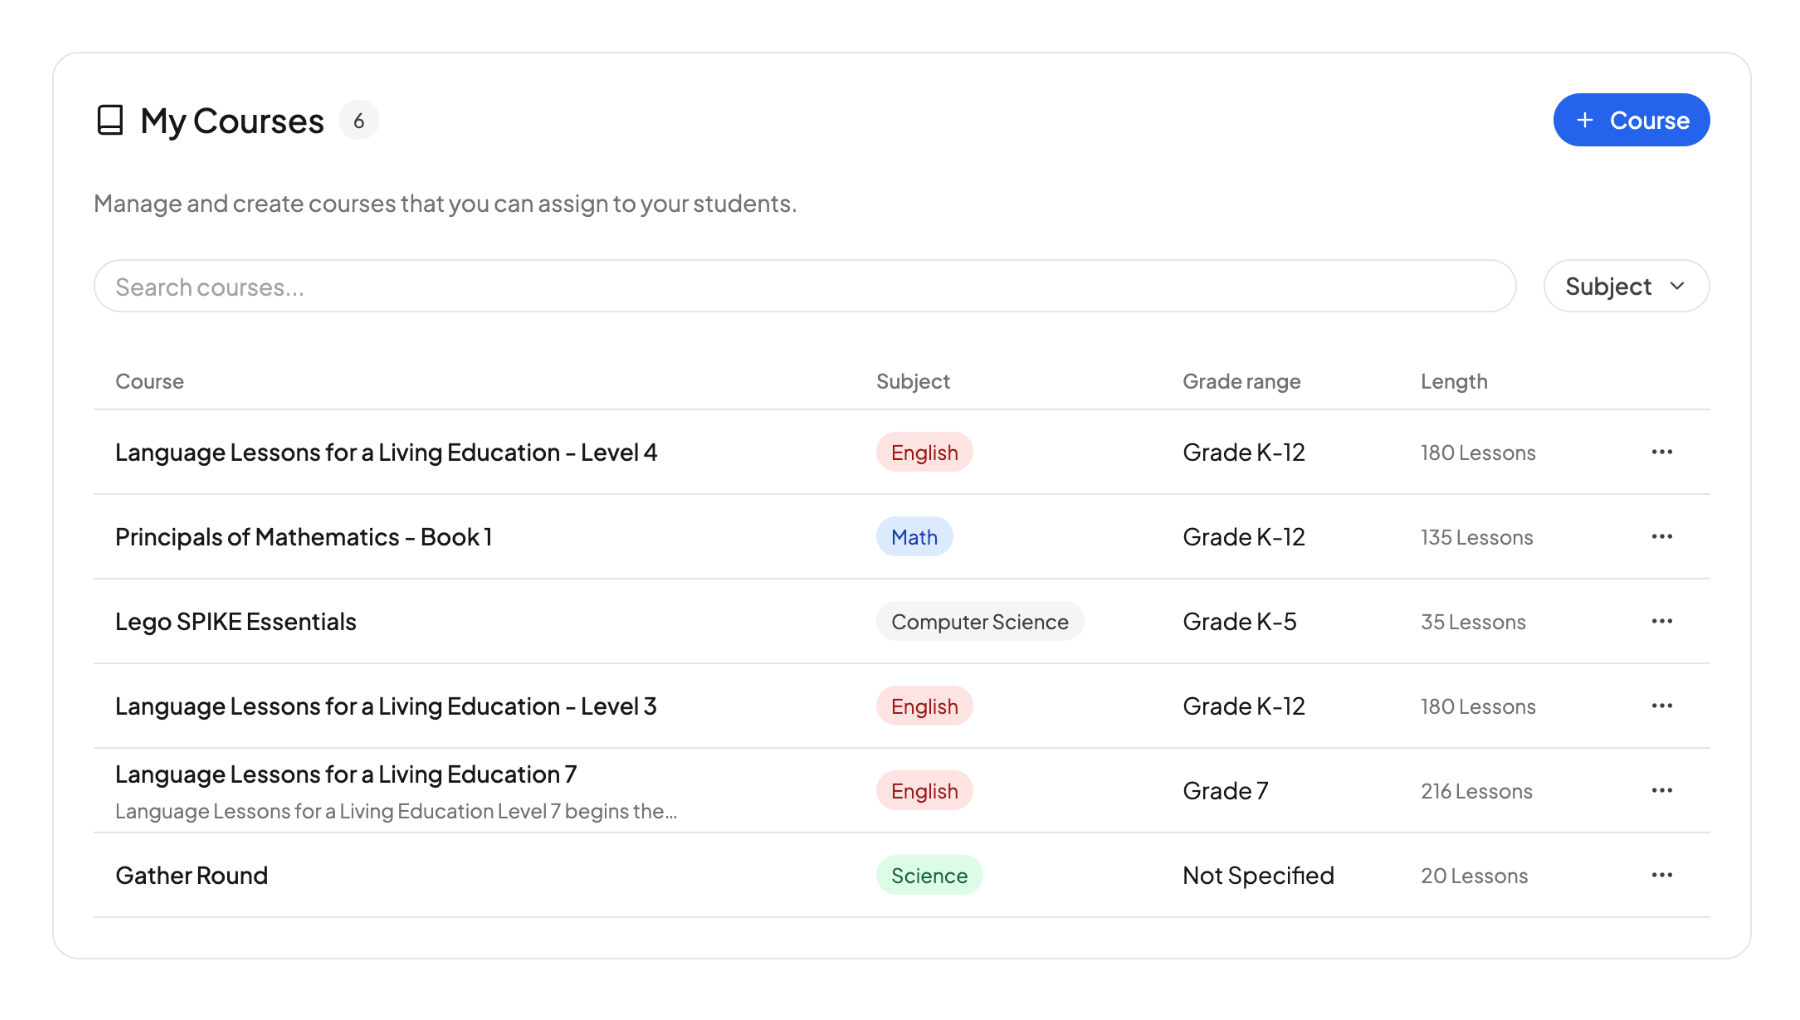Open more options for Language Lessons Level 4
Image resolution: width=1800 pixels, height=1020 pixels.
coord(1661,452)
